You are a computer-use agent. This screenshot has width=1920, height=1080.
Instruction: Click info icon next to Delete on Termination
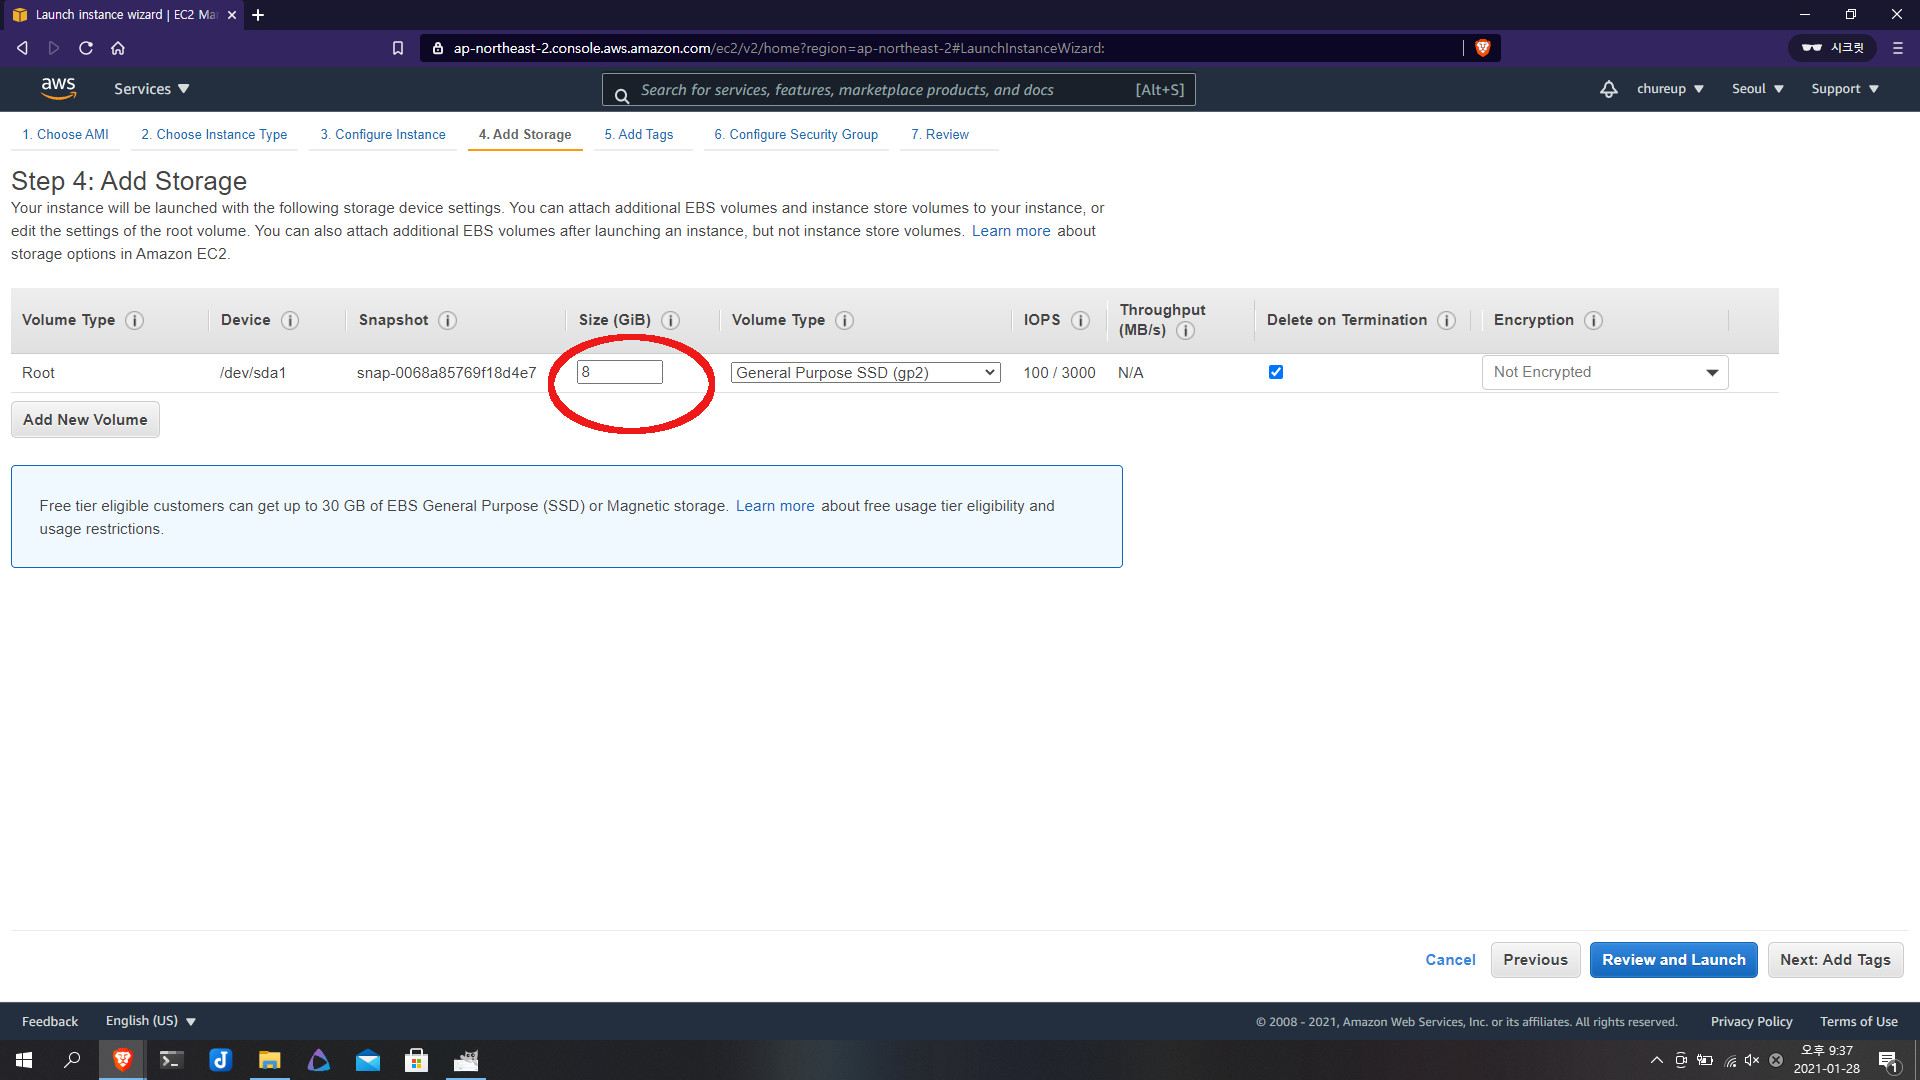click(x=1446, y=321)
